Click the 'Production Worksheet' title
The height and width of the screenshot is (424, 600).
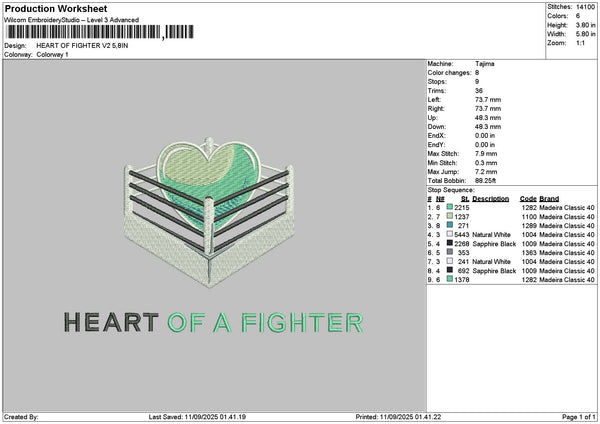(x=56, y=8)
